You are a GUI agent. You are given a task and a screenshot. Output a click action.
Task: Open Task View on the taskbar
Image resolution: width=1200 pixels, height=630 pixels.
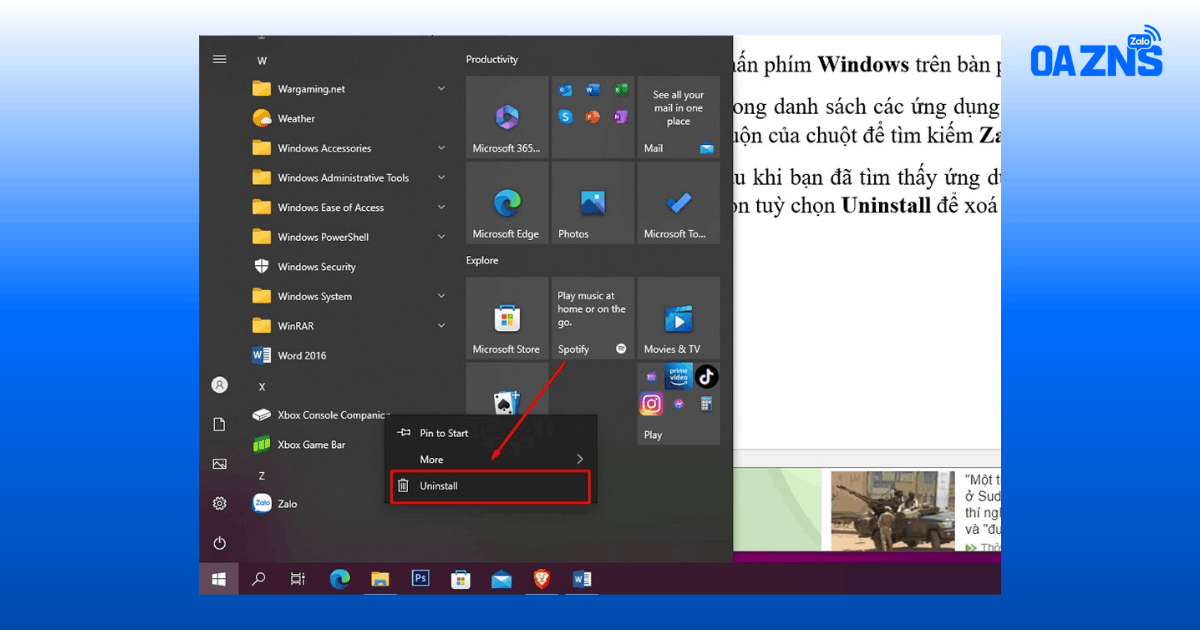[297, 578]
